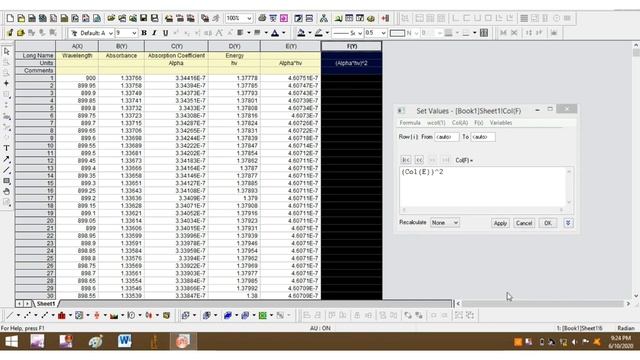
Task: Select column header A(X)
Action: [x=77, y=47]
